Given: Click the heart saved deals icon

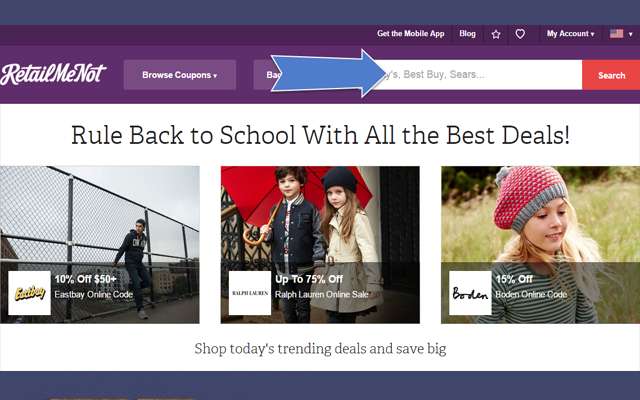Looking at the screenshot, I should (520, 34).
